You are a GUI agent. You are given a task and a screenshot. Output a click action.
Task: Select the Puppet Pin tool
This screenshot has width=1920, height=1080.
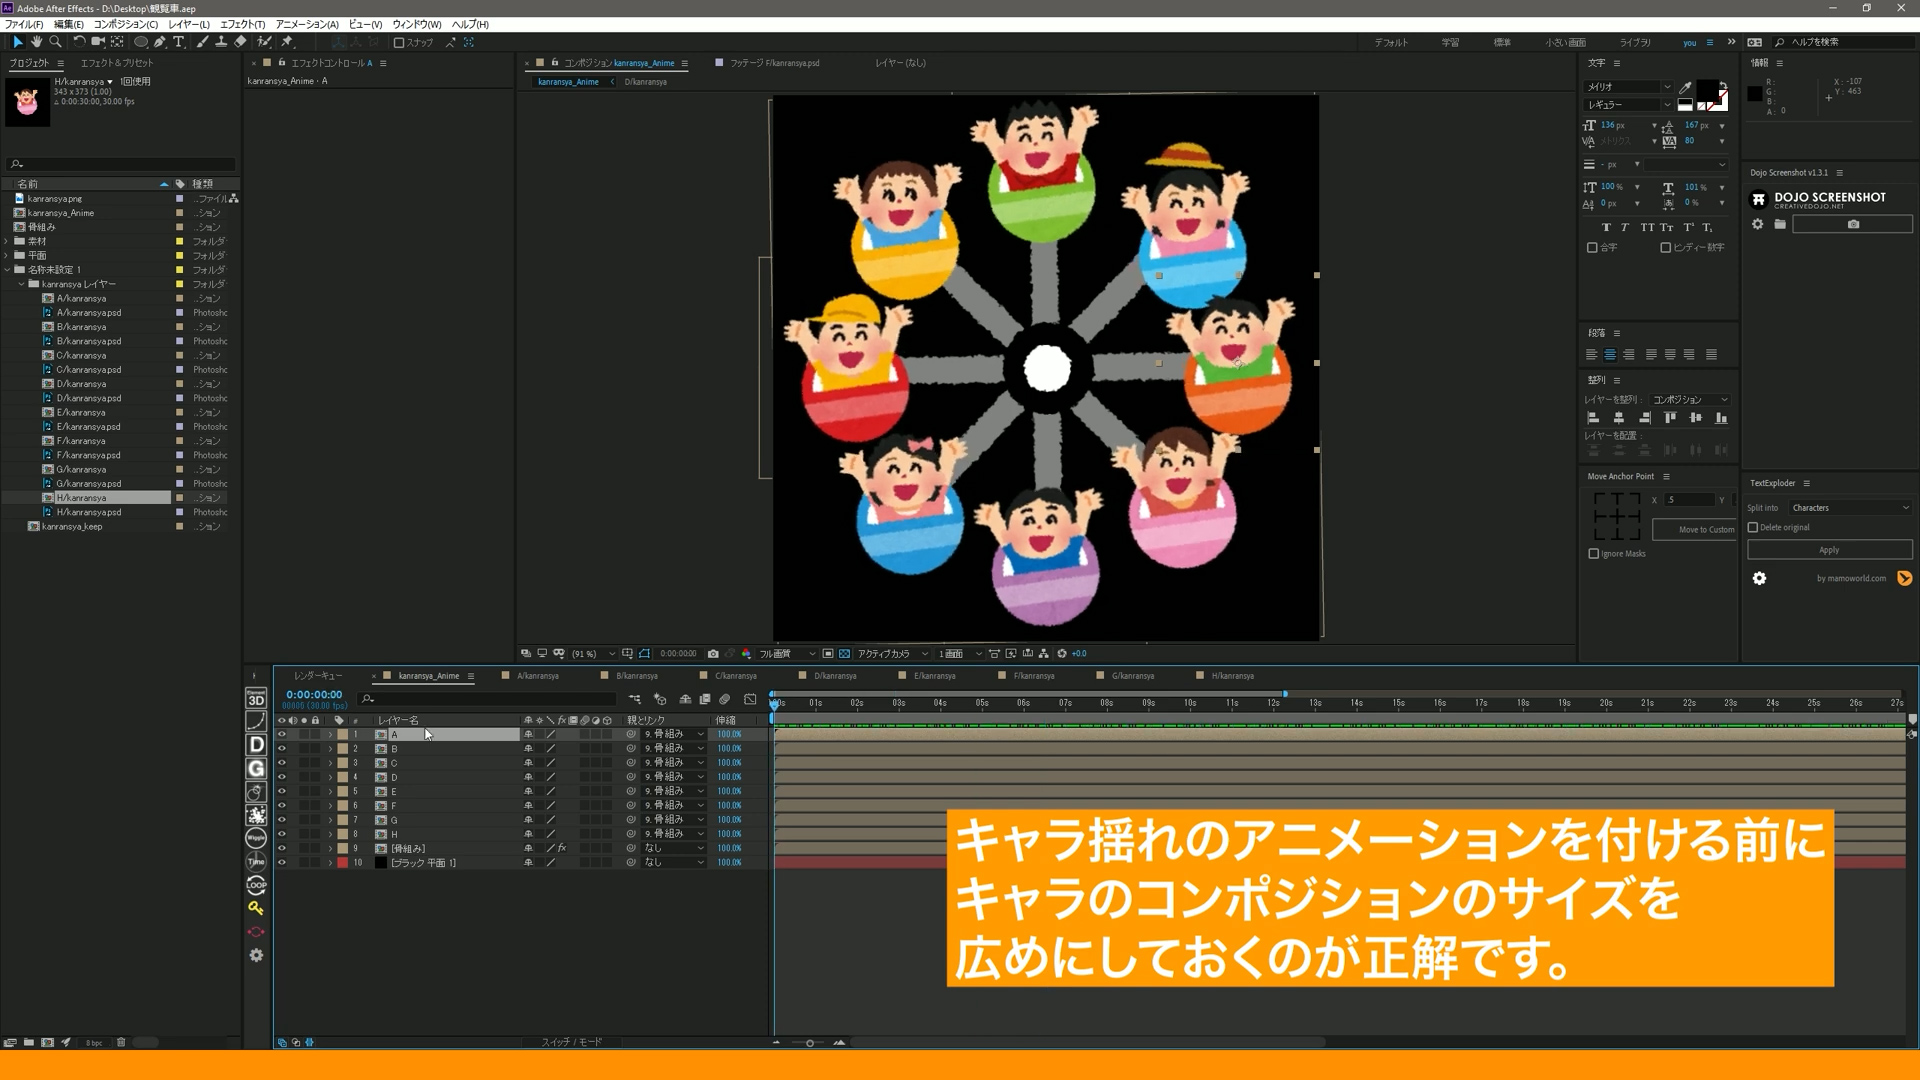tap(288, 42)
